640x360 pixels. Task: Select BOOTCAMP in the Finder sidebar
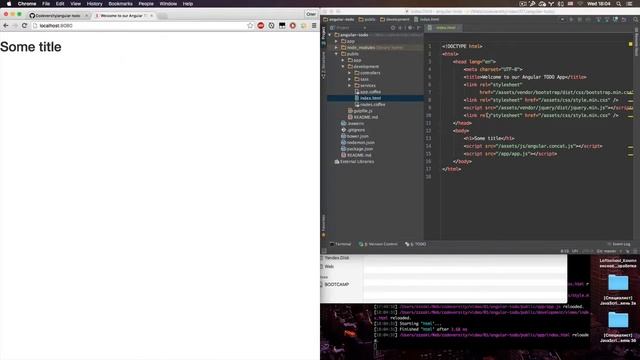pos(337,284)
